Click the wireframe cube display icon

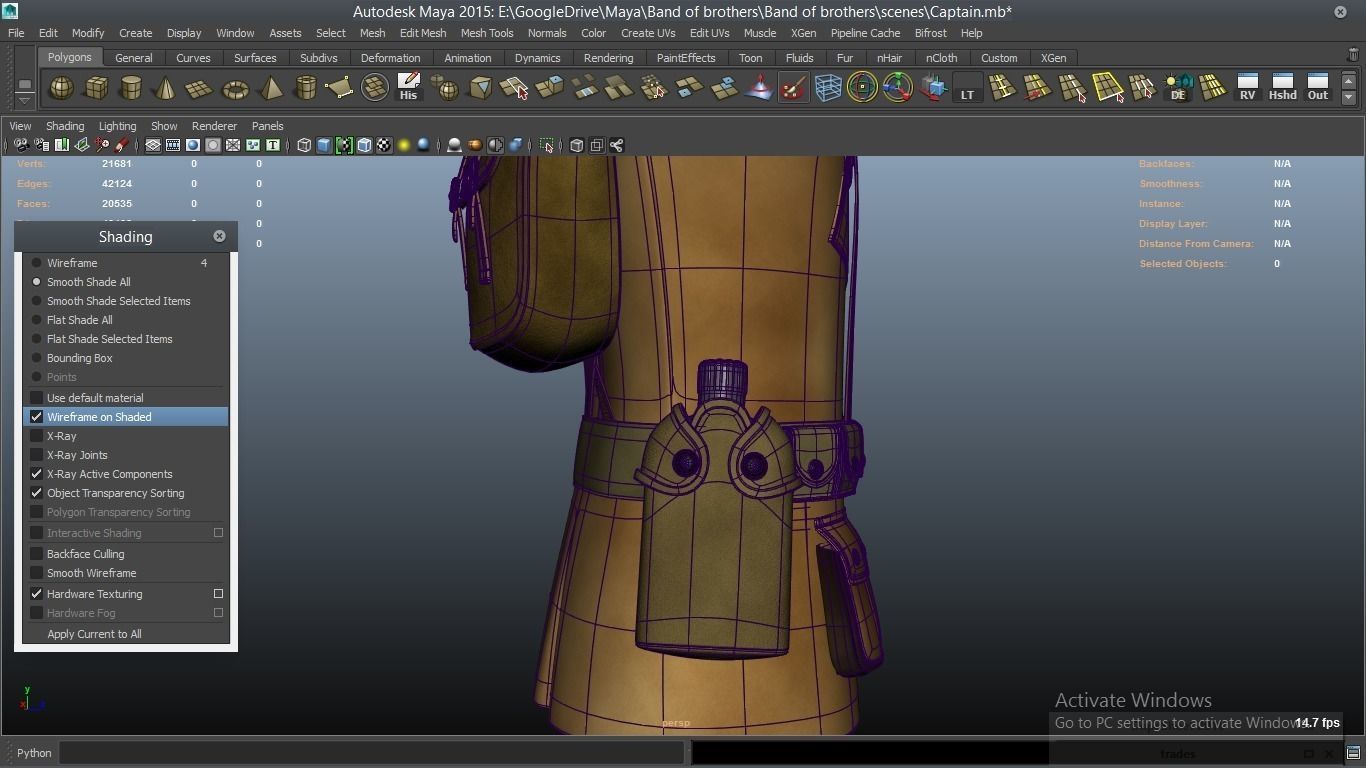pyautogui.click(x=304, y=145)
